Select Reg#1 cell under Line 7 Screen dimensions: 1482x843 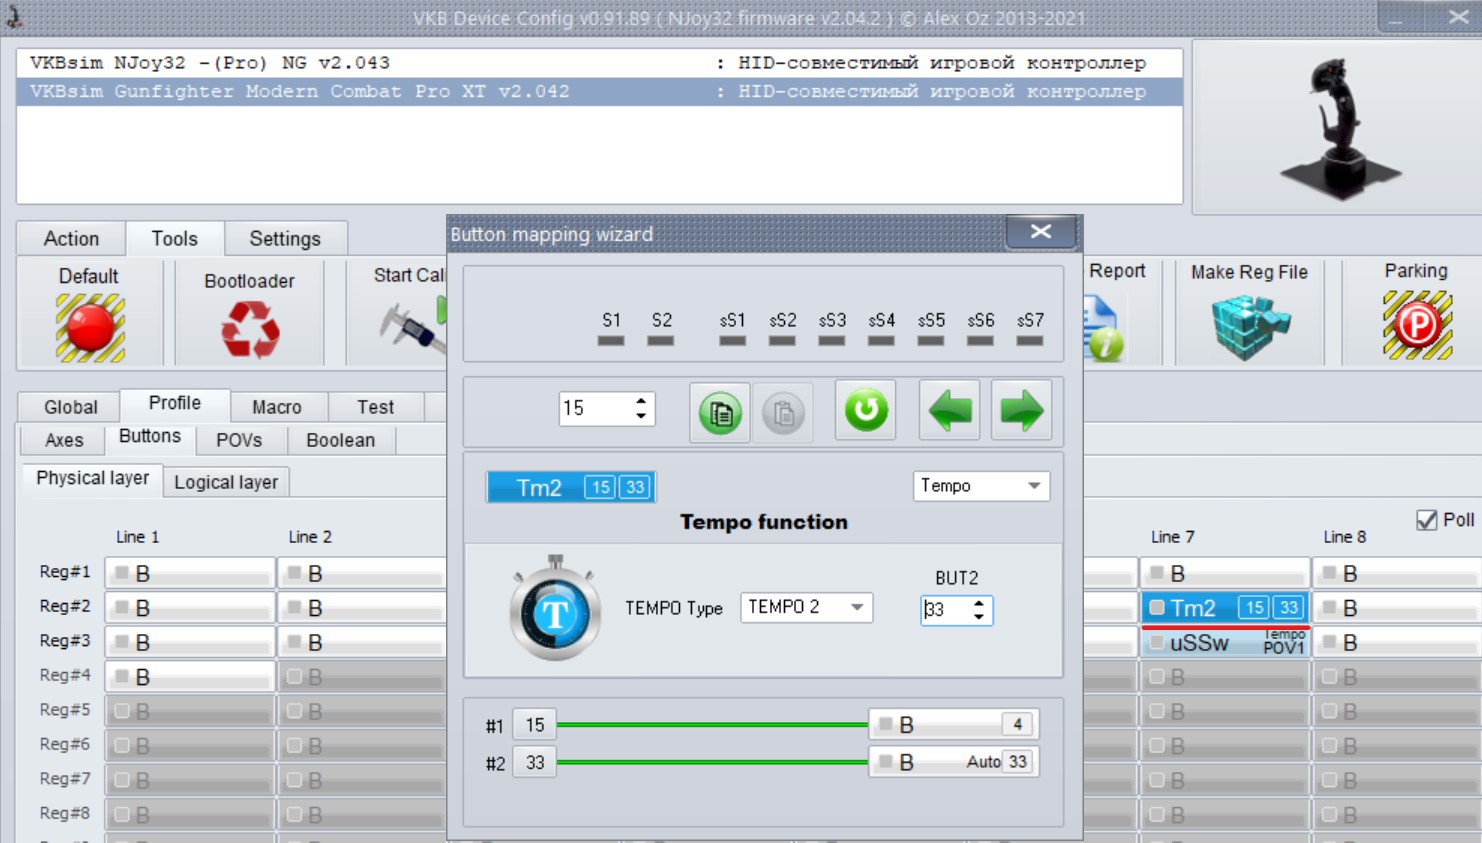click(x=1225, y=573)
